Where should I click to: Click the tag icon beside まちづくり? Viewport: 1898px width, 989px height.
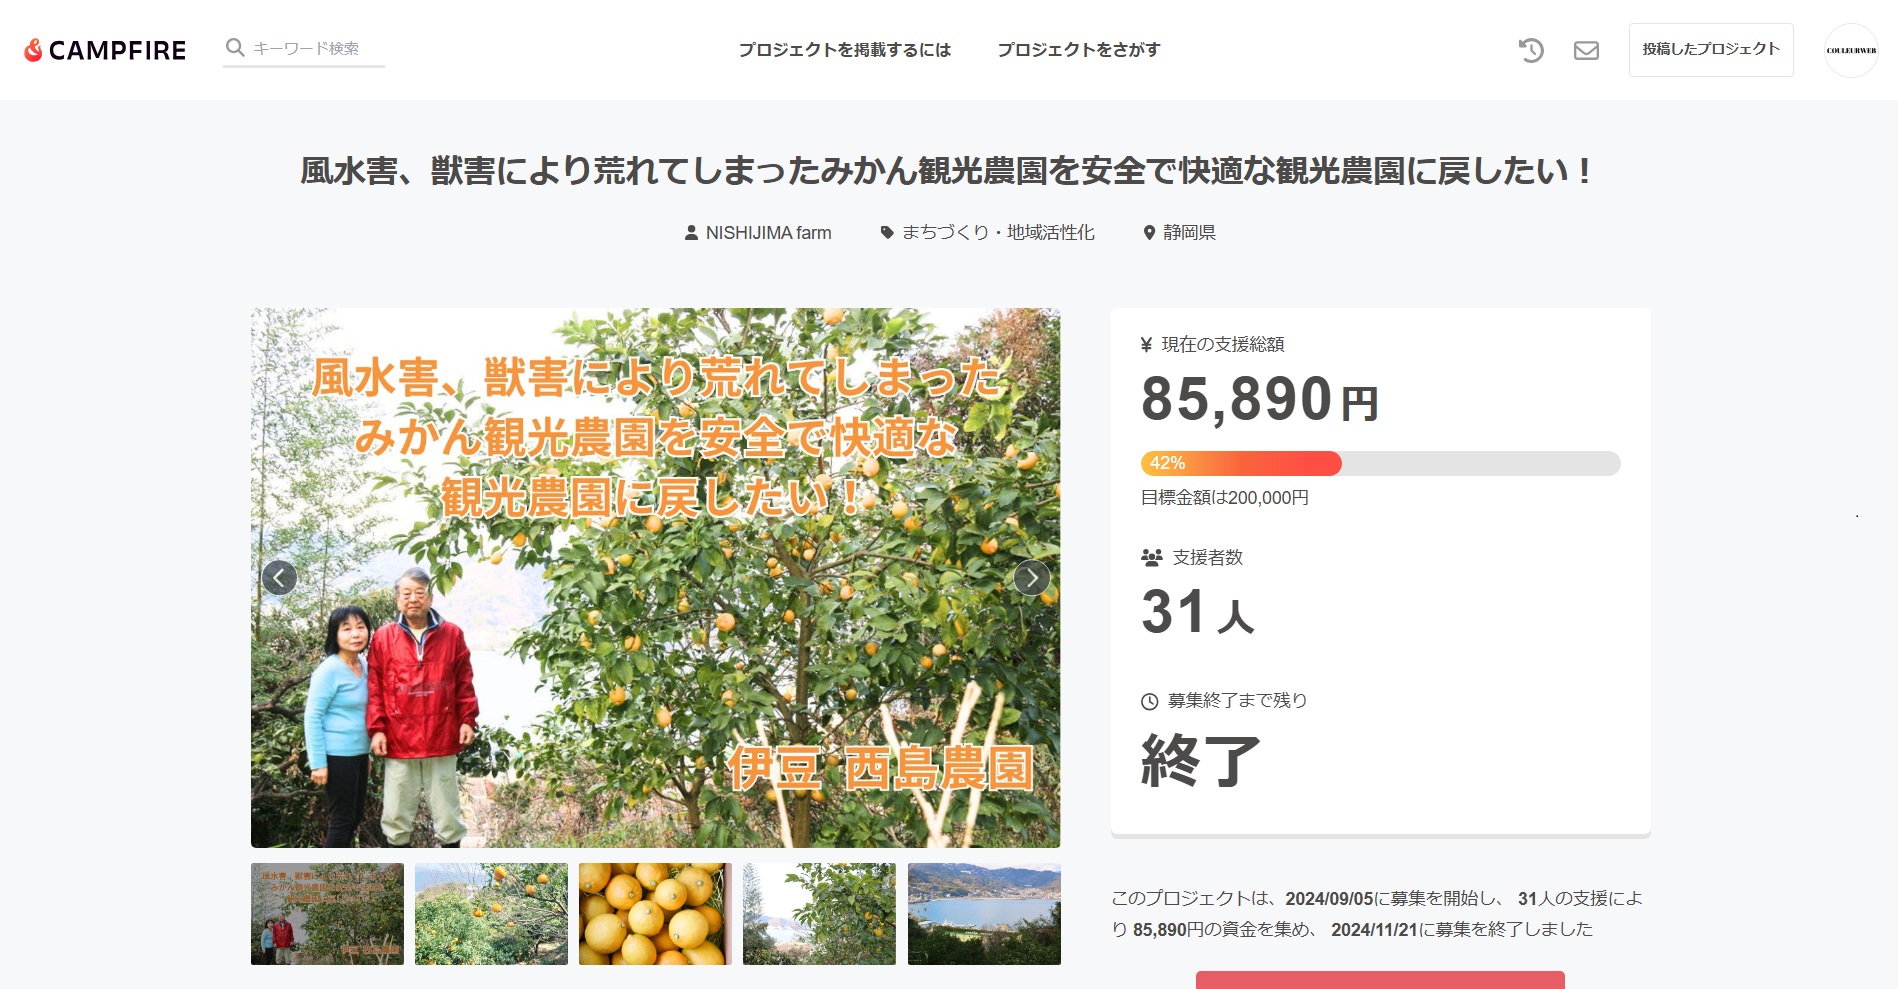click(886, 232)
